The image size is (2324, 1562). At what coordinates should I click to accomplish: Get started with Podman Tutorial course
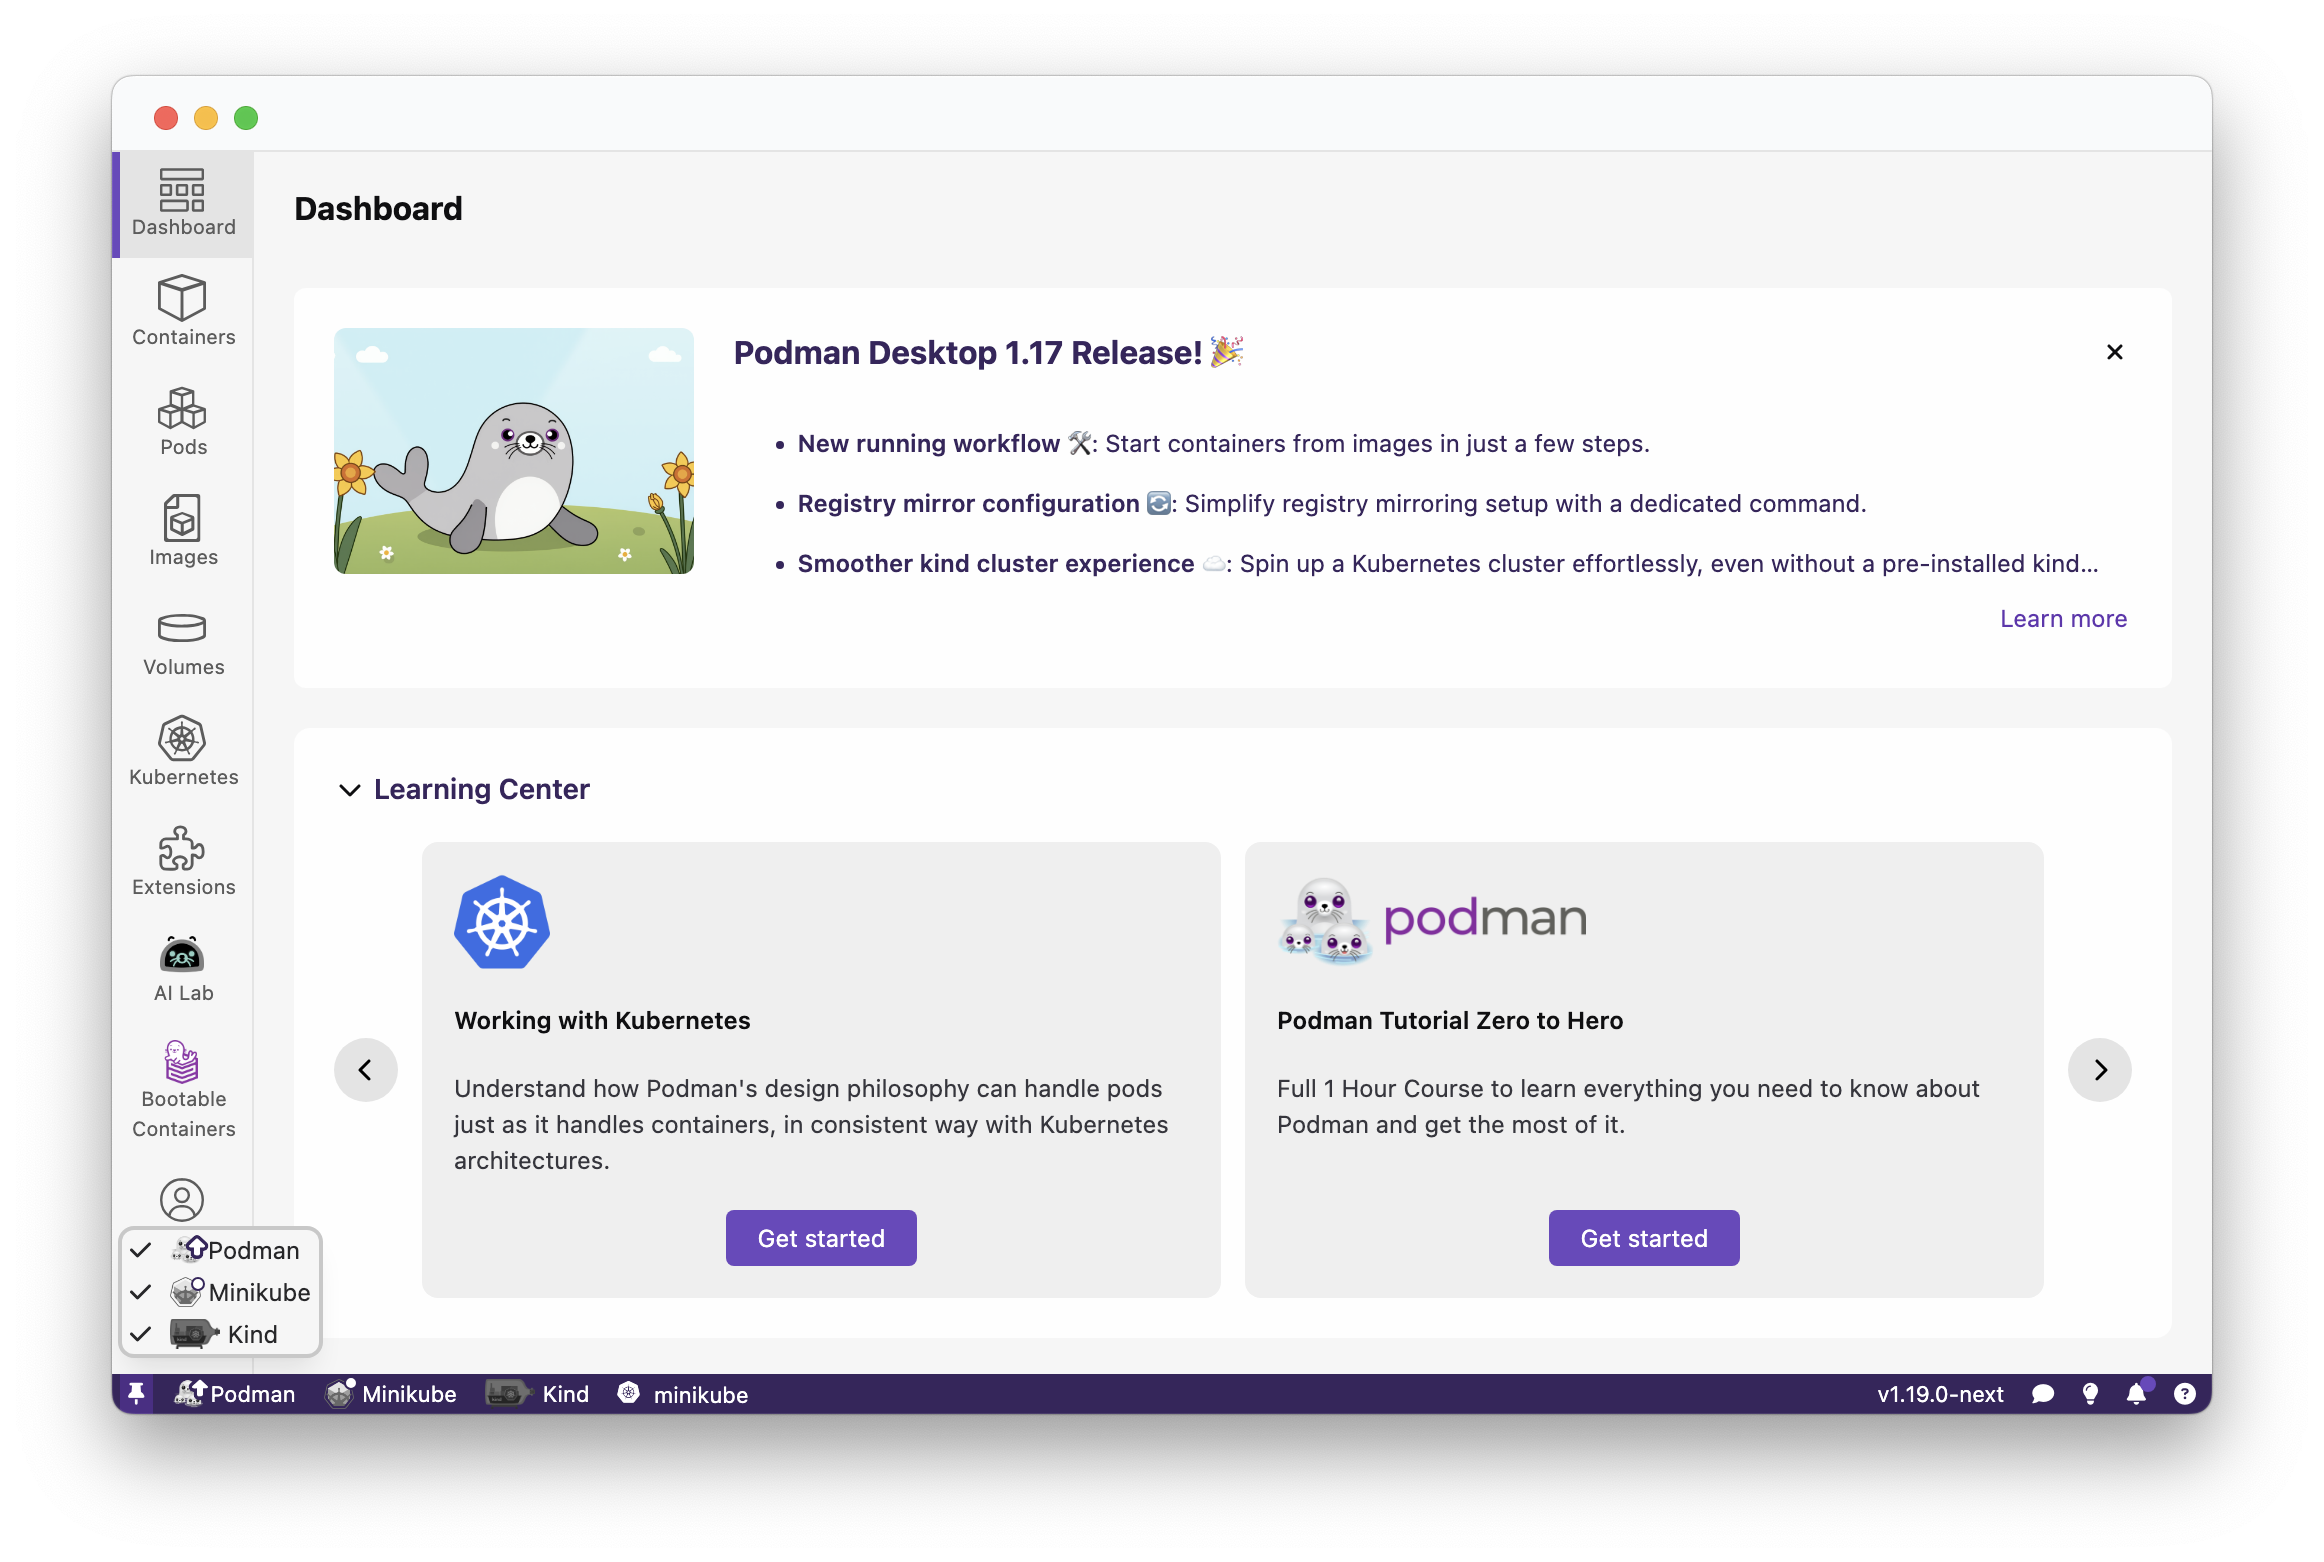(1643, 1238)
